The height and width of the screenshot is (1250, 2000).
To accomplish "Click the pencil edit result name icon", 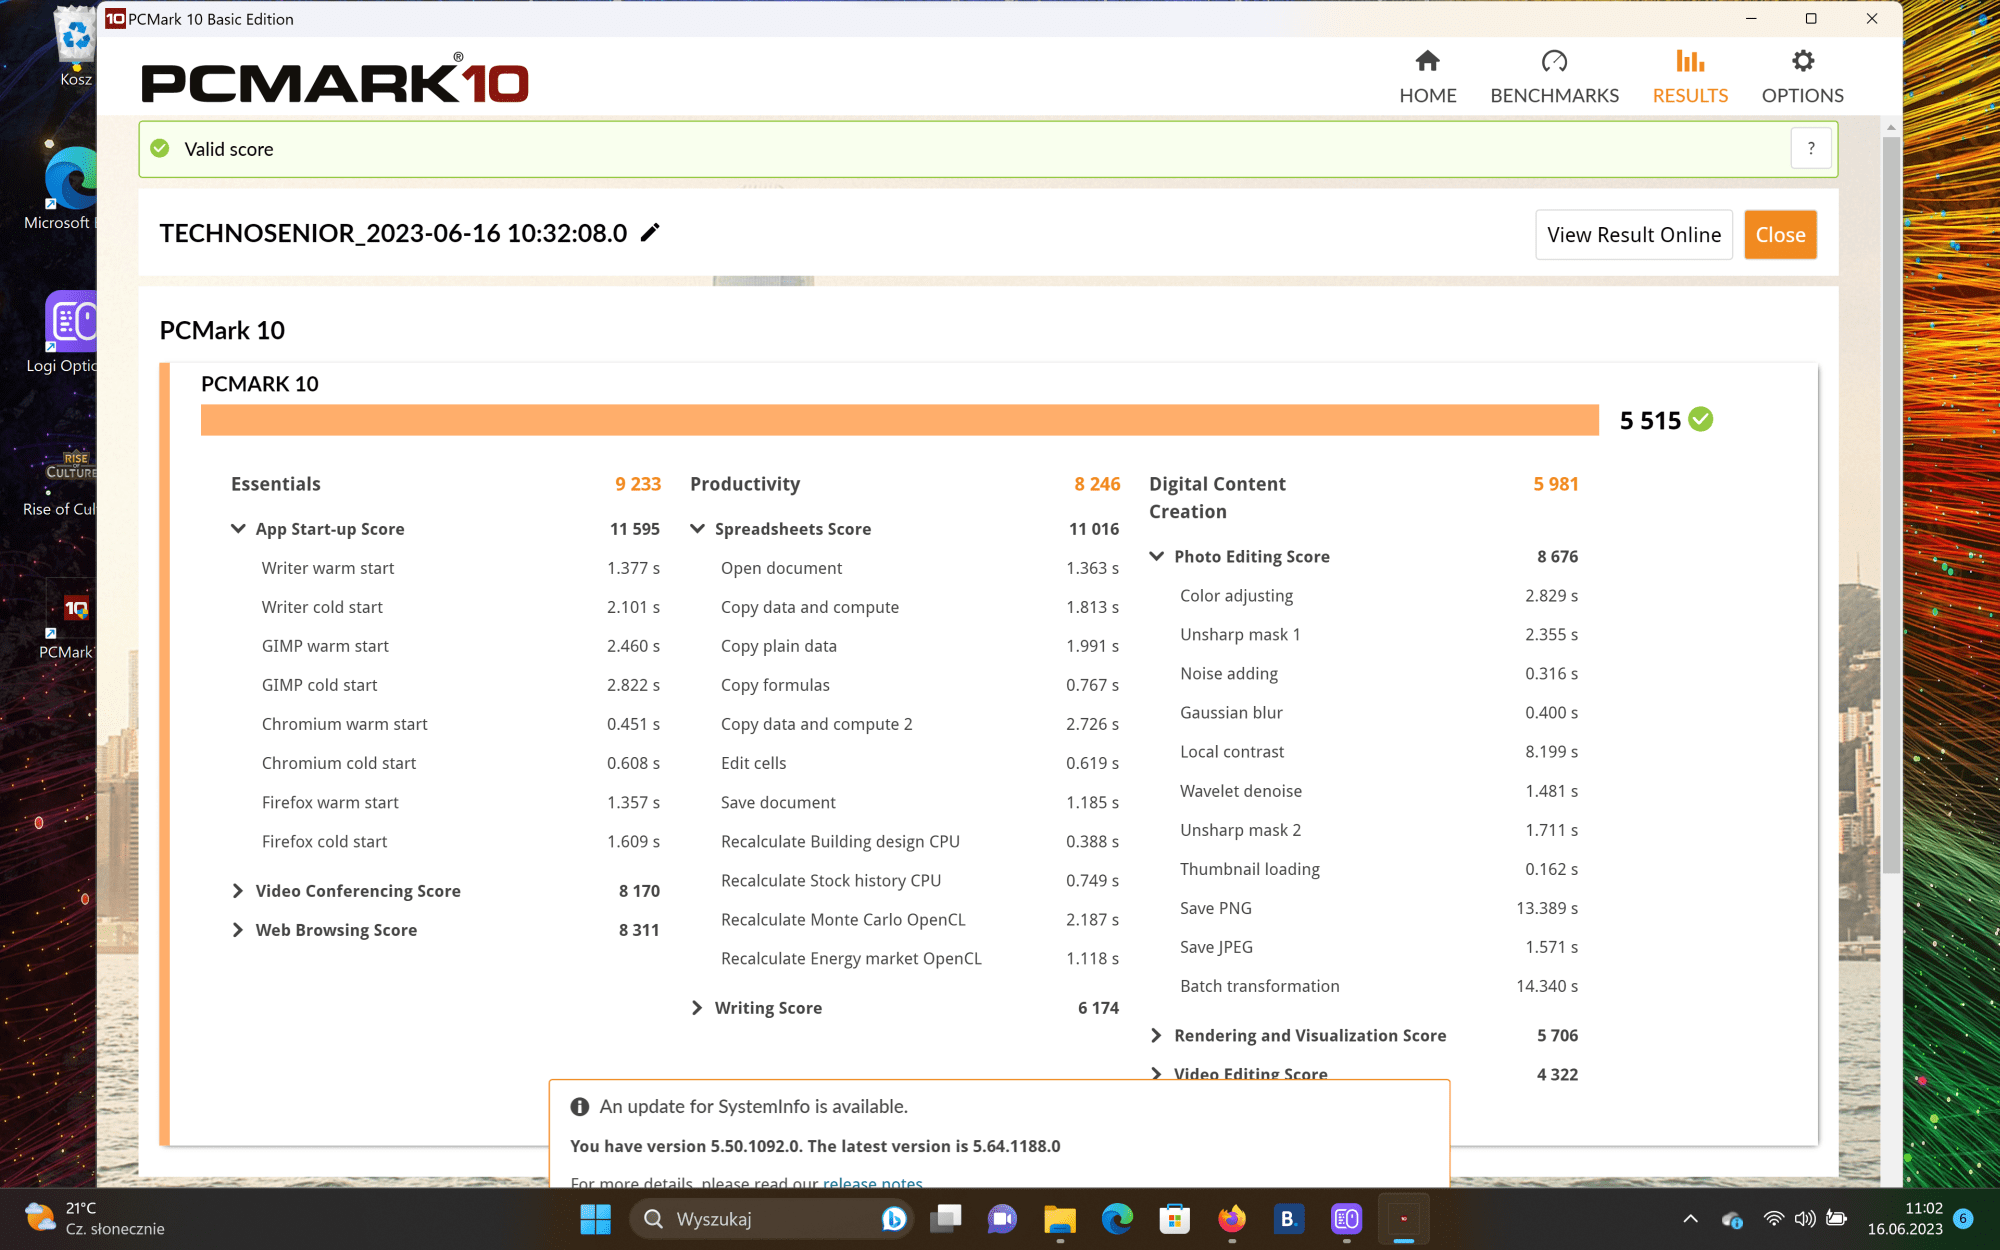I will click(x=650, y=233).
